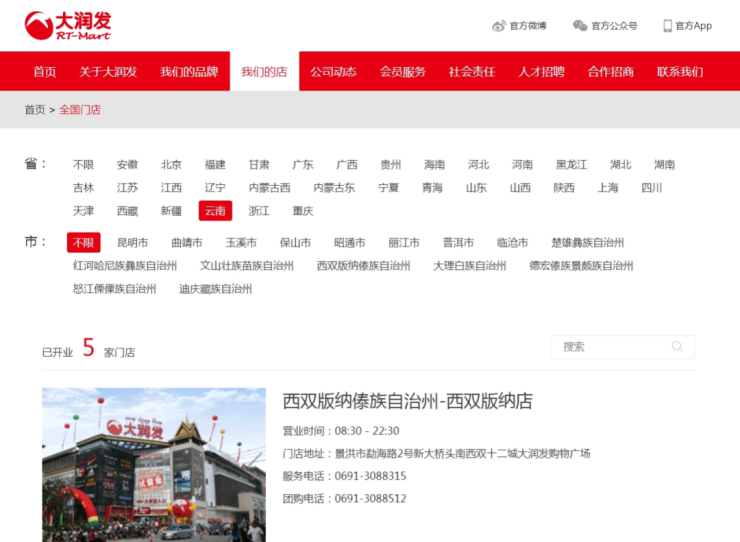This screenshot has height=542, width=740.
Task: Choose 宁夏 province
Action: [x=388, y=188]
